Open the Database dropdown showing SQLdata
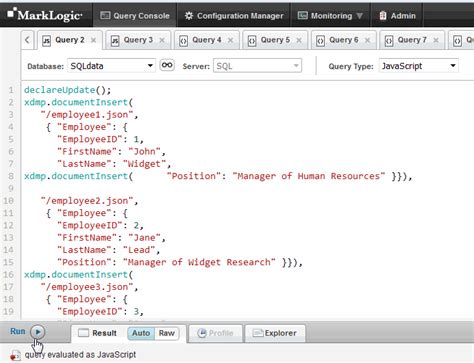Viewport: 474px width, 363px height. click(x=111, y=66)
